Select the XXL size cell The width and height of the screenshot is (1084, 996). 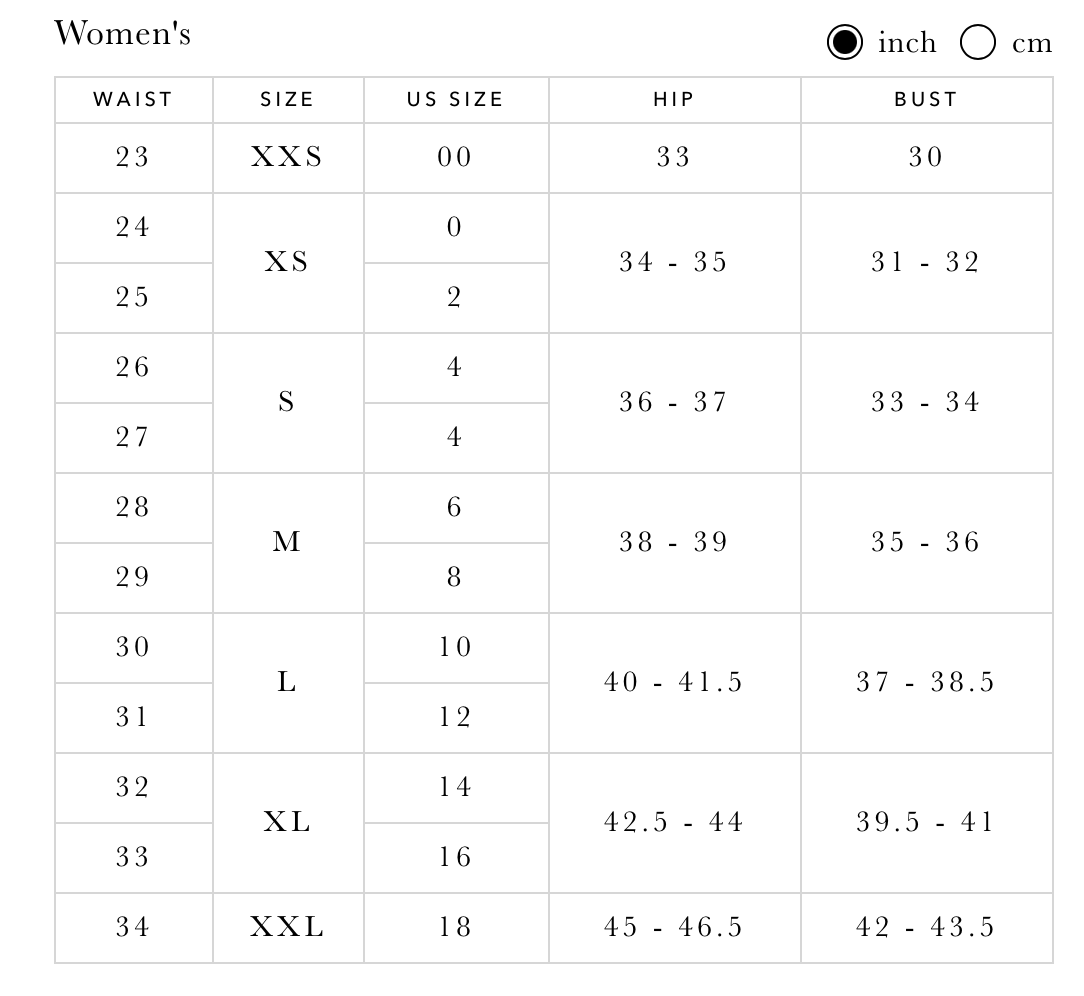click(288, 928)
